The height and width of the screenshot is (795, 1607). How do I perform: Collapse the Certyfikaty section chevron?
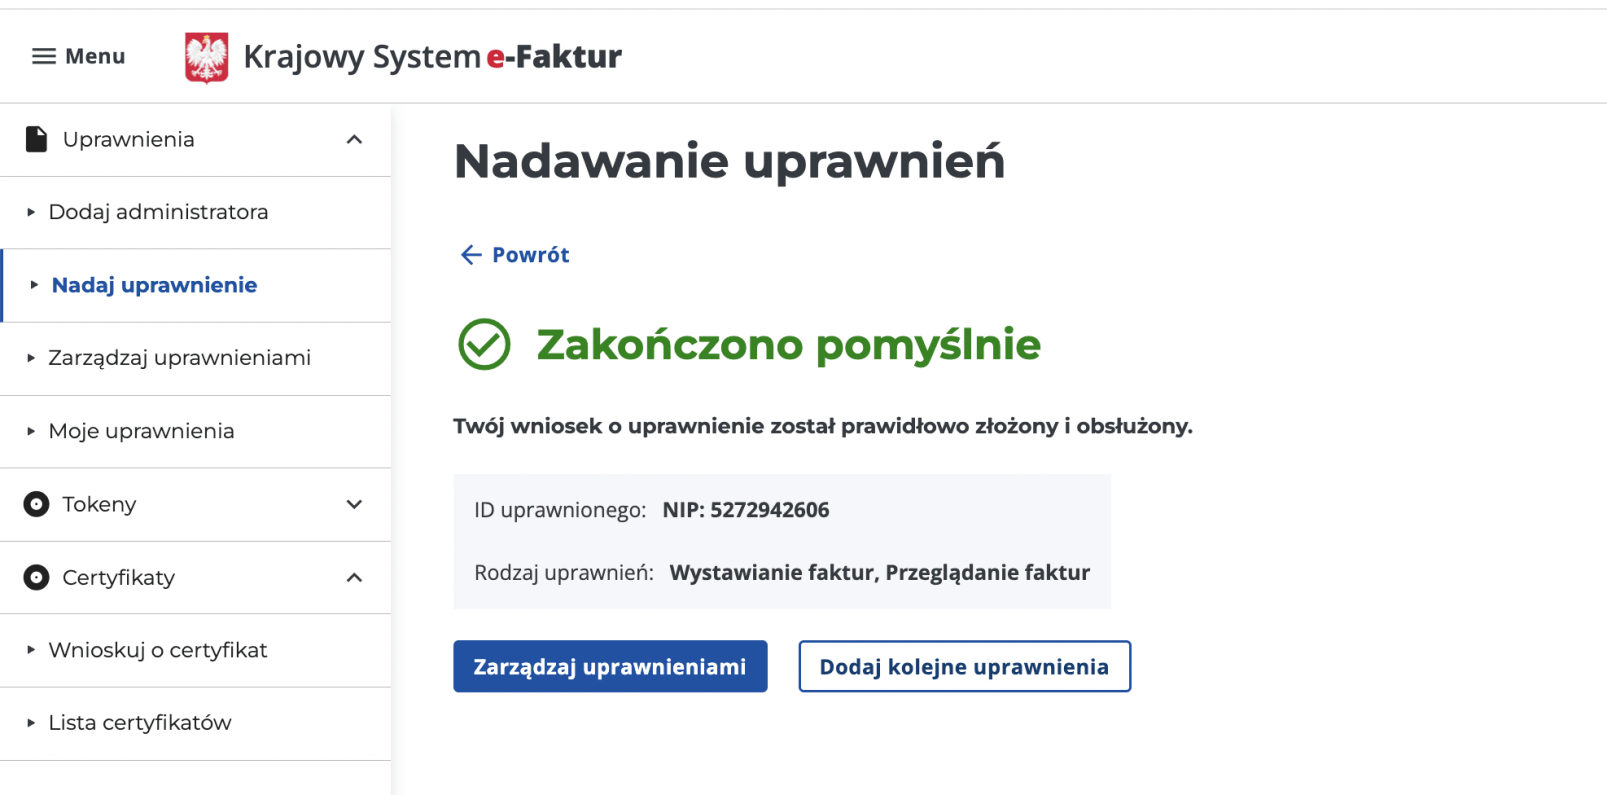(x=354, y=577)
